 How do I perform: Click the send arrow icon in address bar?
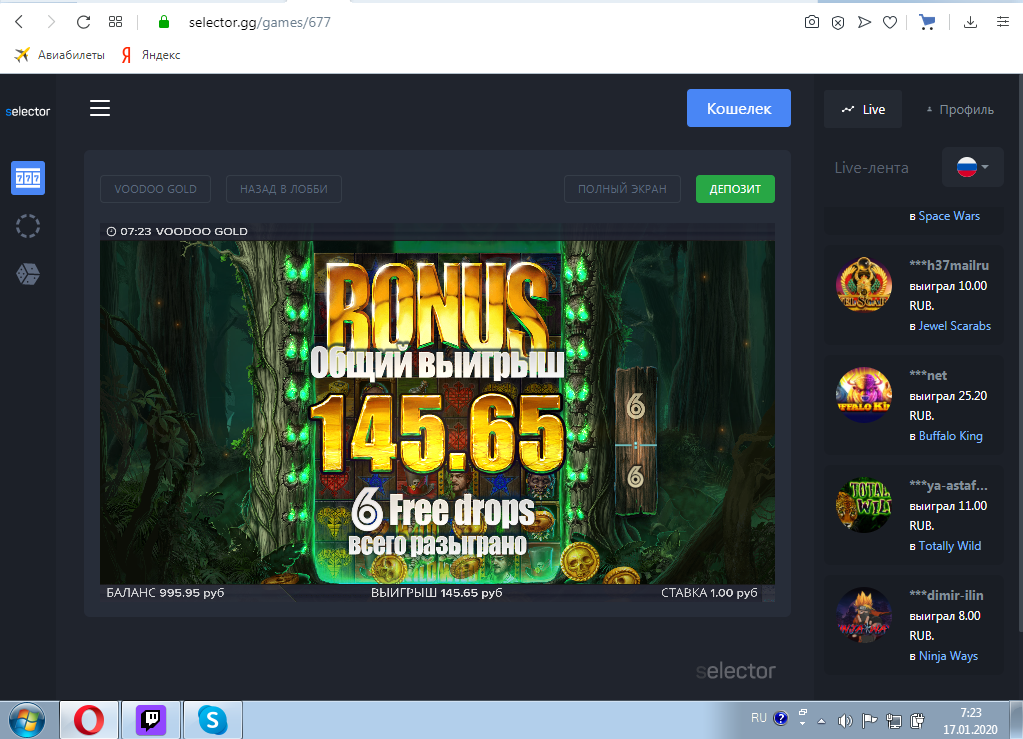tap(864, 22)
